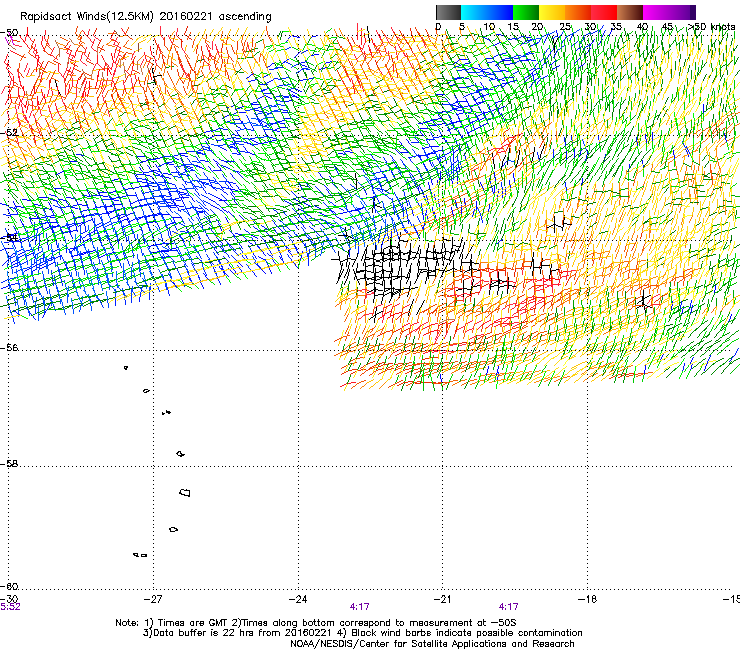Image resolution: width=740 pixels, height=650 pixels.
Task: Click the 4:17 time label near -24
Action: [x=360, y=607]
